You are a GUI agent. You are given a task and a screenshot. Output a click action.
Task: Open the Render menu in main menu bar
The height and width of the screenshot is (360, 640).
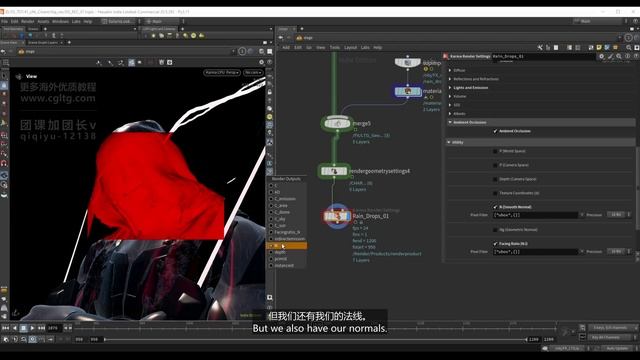click(28, 21)
